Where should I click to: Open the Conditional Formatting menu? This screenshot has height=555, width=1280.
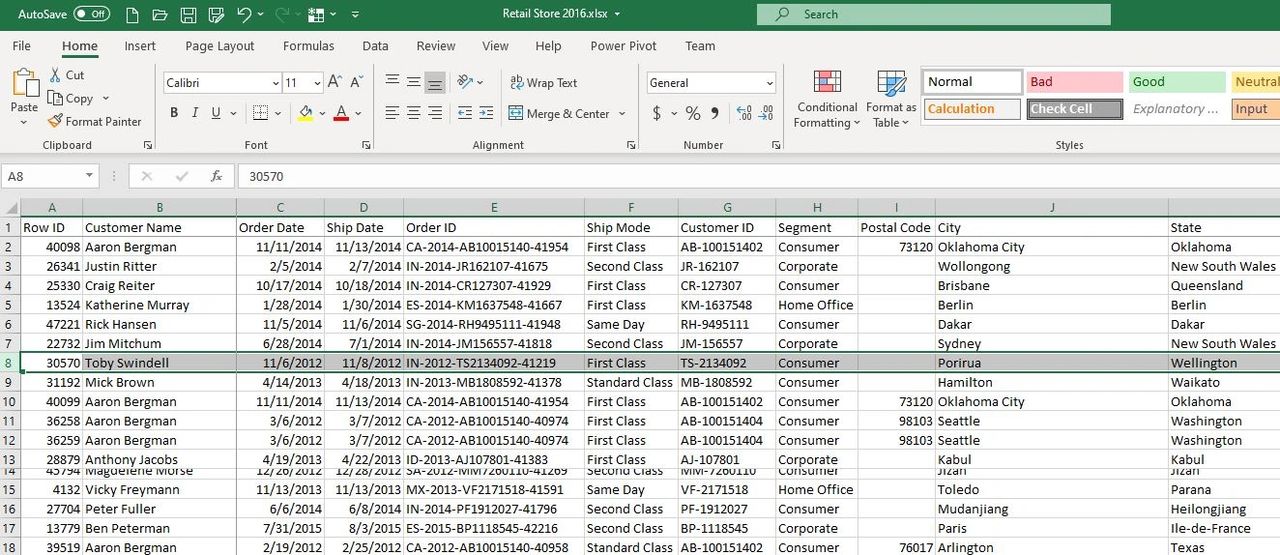[x=827, y=100]
